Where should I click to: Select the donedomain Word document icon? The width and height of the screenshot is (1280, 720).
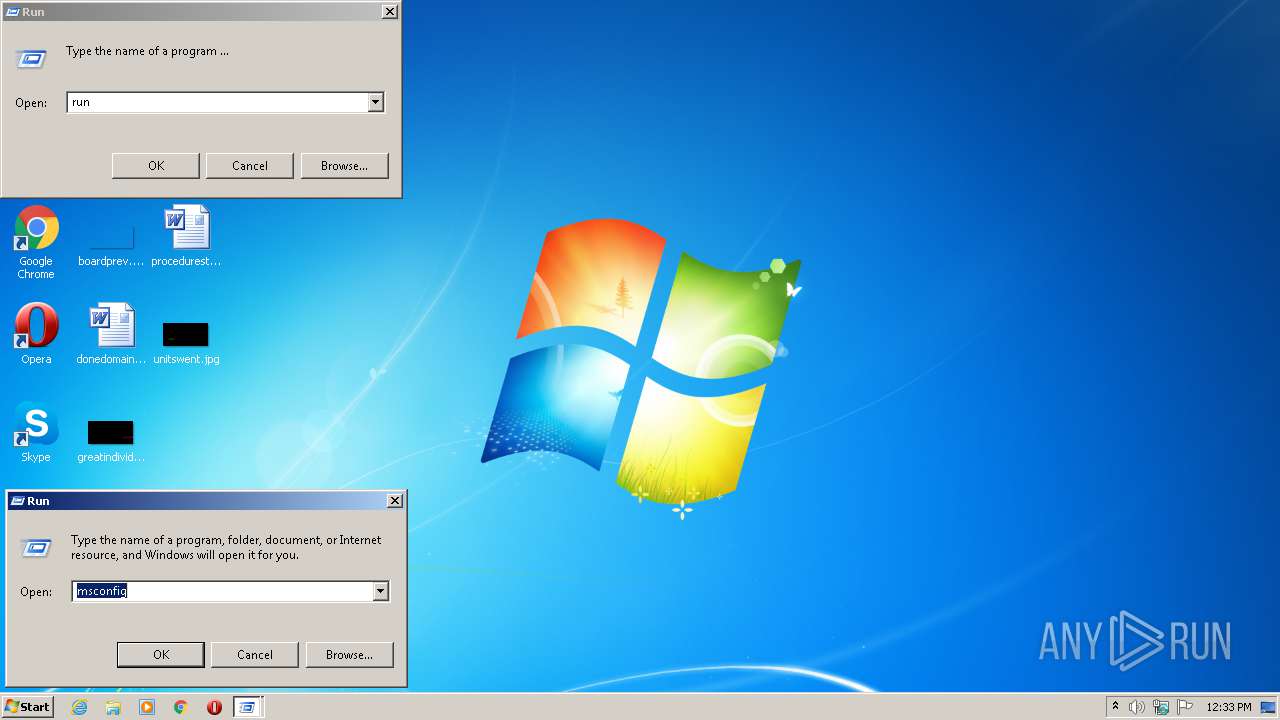(x=111, y=334)
